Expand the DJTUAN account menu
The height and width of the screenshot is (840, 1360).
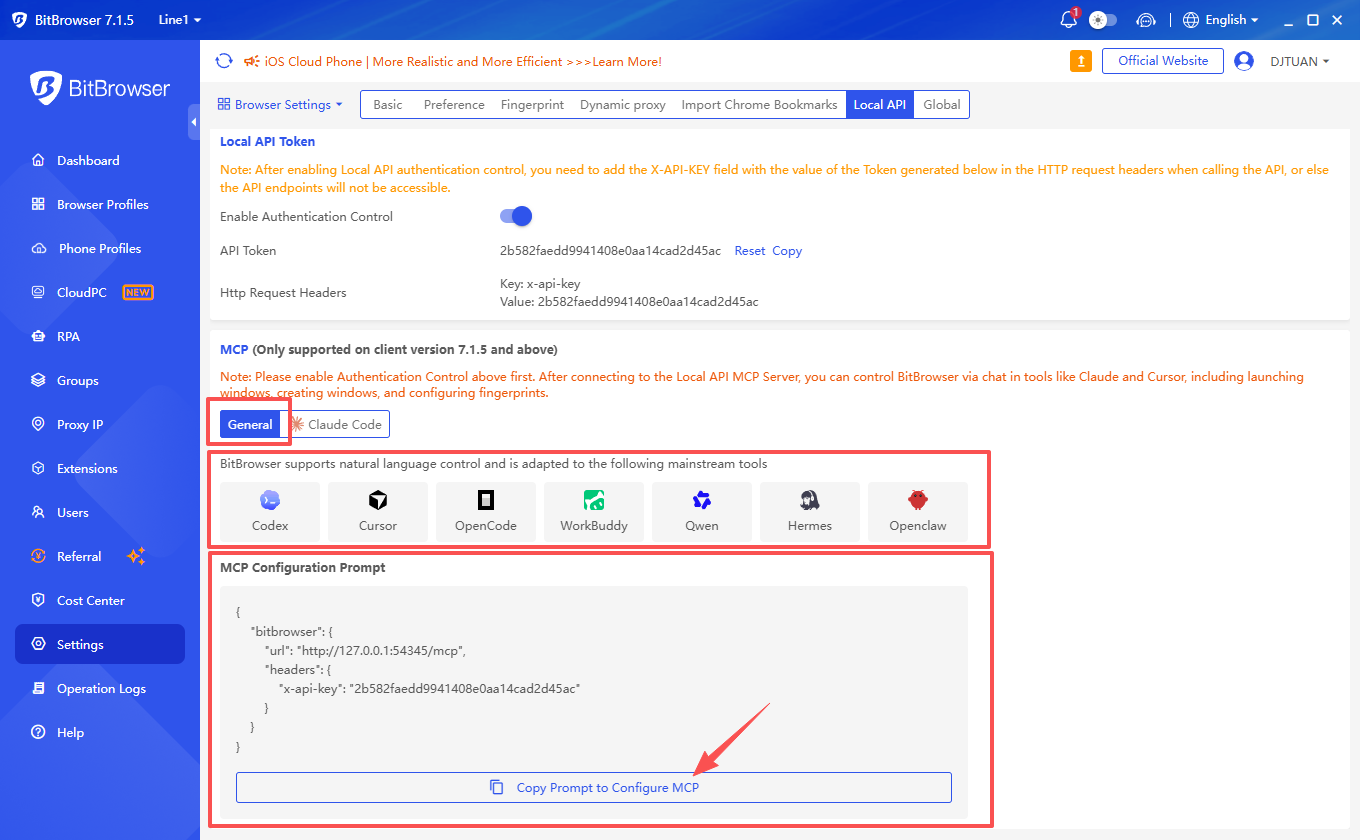point(1300,61)
